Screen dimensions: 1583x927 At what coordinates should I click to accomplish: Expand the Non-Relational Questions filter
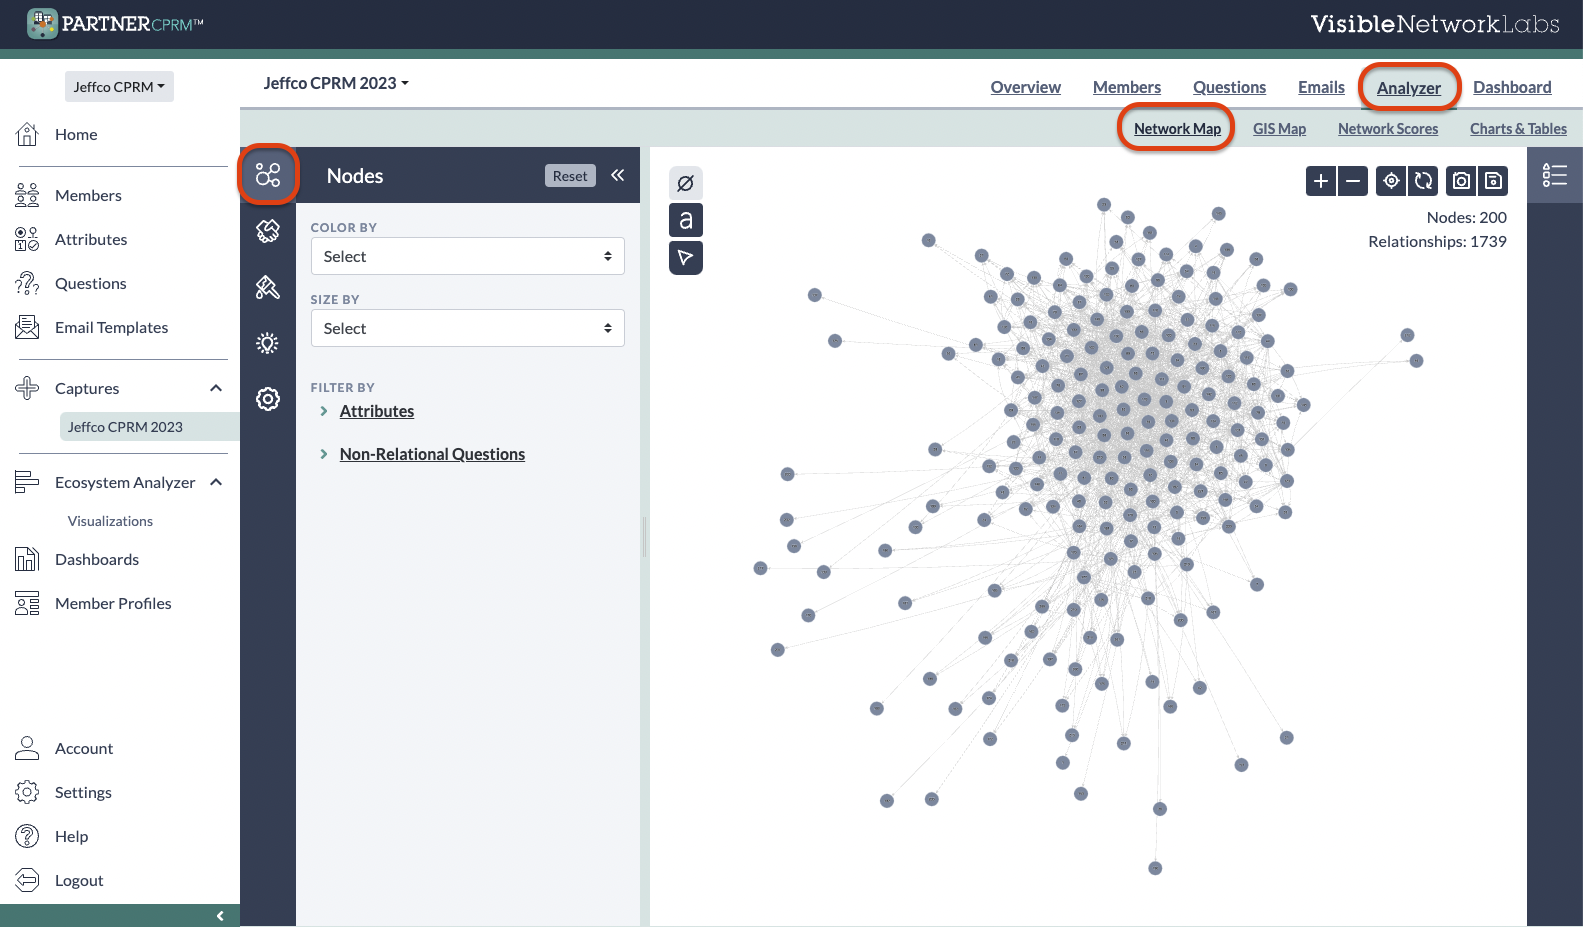click(x=432, y=454)
